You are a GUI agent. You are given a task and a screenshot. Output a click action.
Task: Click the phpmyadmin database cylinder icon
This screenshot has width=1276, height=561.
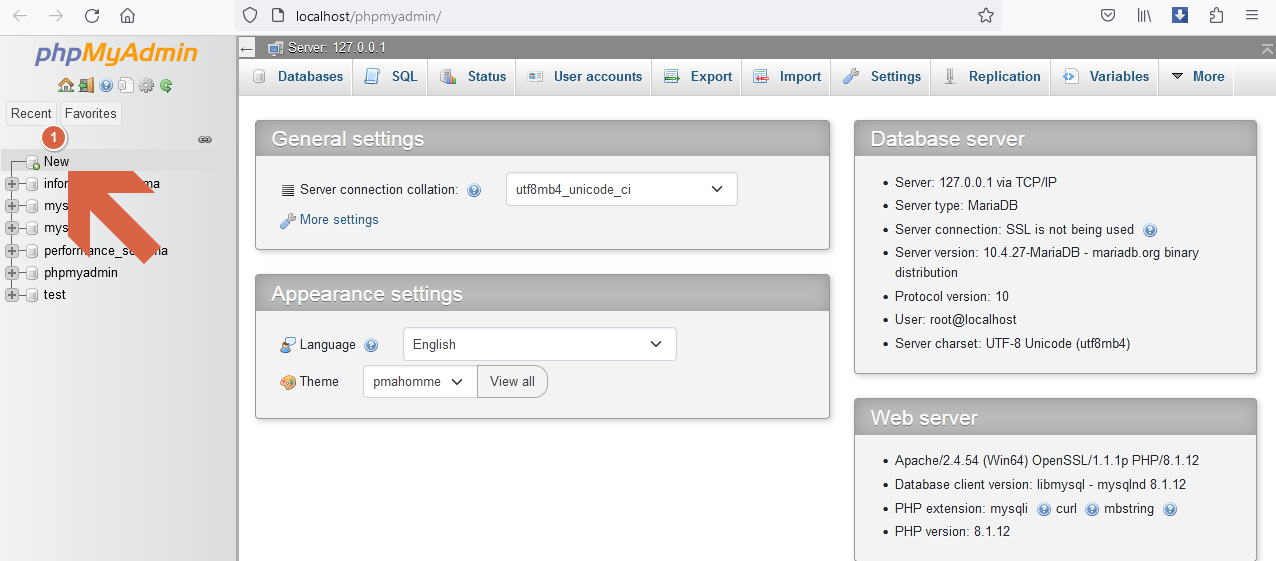pyautogui.click(x=32, y=273)
